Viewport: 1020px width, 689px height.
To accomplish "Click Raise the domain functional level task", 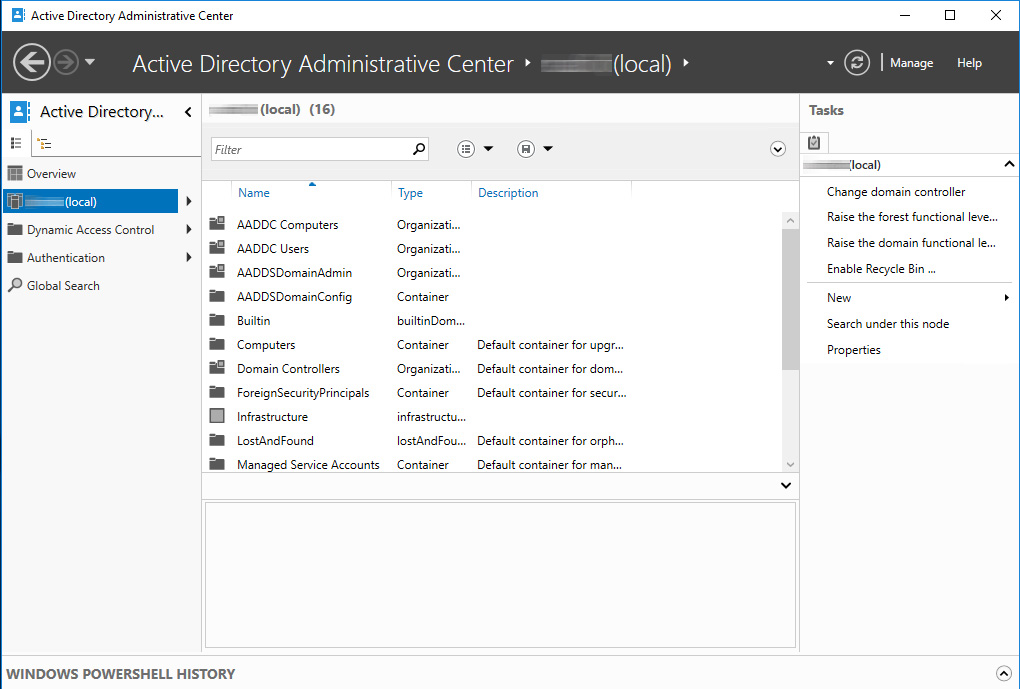I will click(911, 243).
